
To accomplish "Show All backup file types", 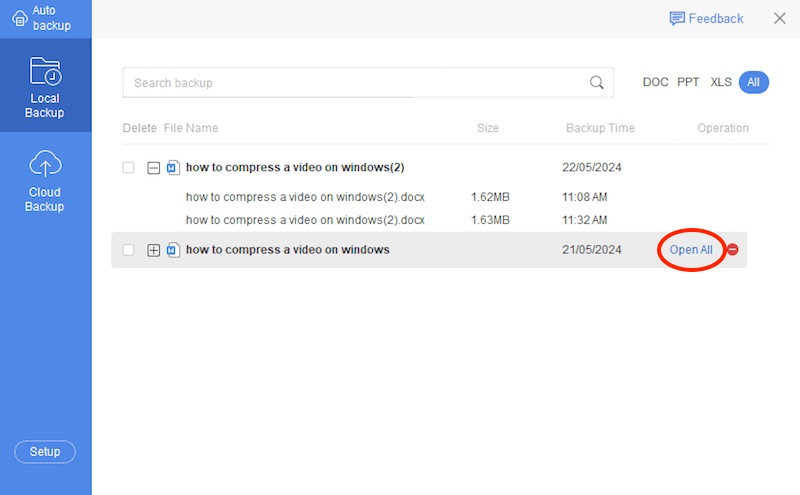I will pos(753,82).
